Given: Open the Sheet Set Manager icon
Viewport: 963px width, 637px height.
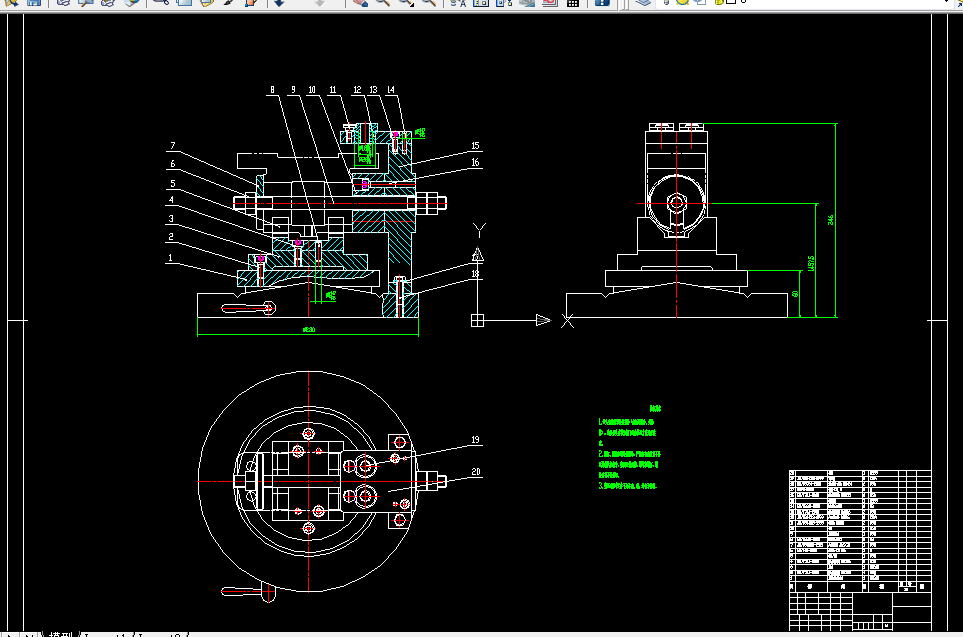Looking at the screenshot, I should click(527, 2).
